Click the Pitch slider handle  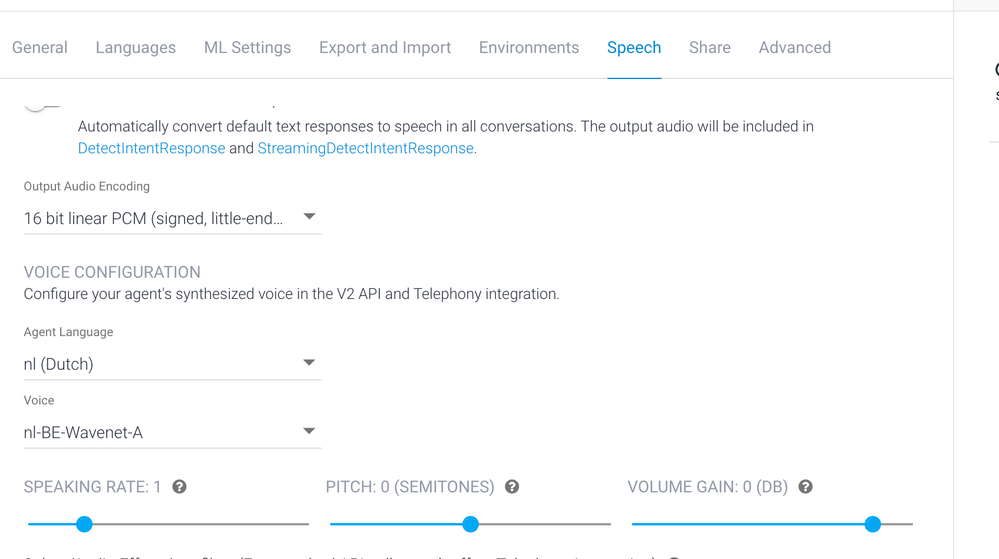point(470,524)
